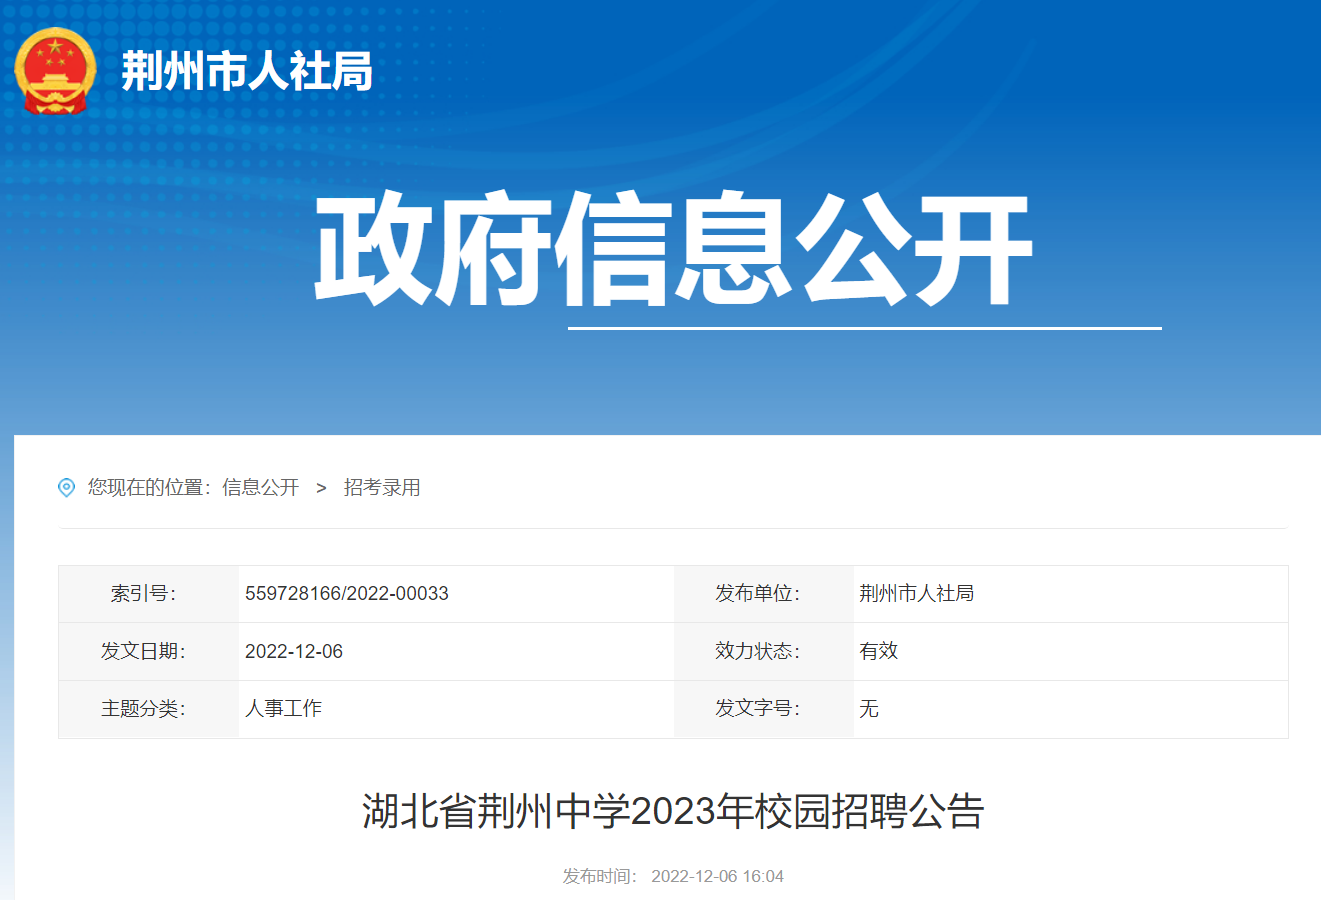The image size is (1321, 900).
Task: Select the 人事工作 category value
Action: pyautogui.click(x=284, y=709)
